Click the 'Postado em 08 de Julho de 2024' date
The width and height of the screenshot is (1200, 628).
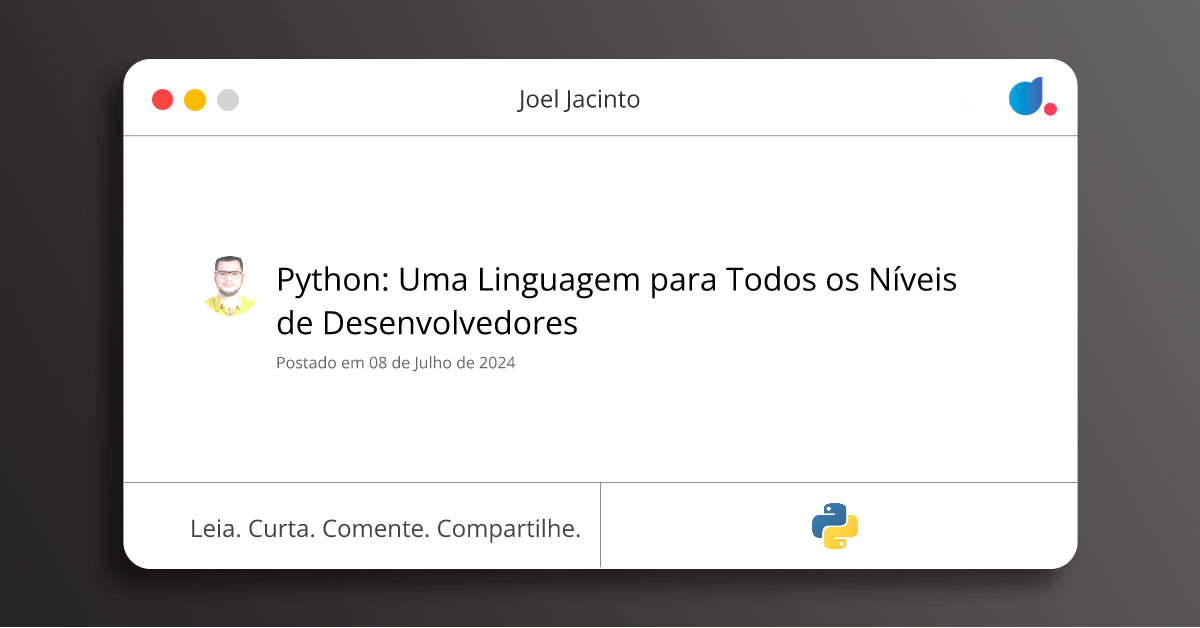point(395,363)
